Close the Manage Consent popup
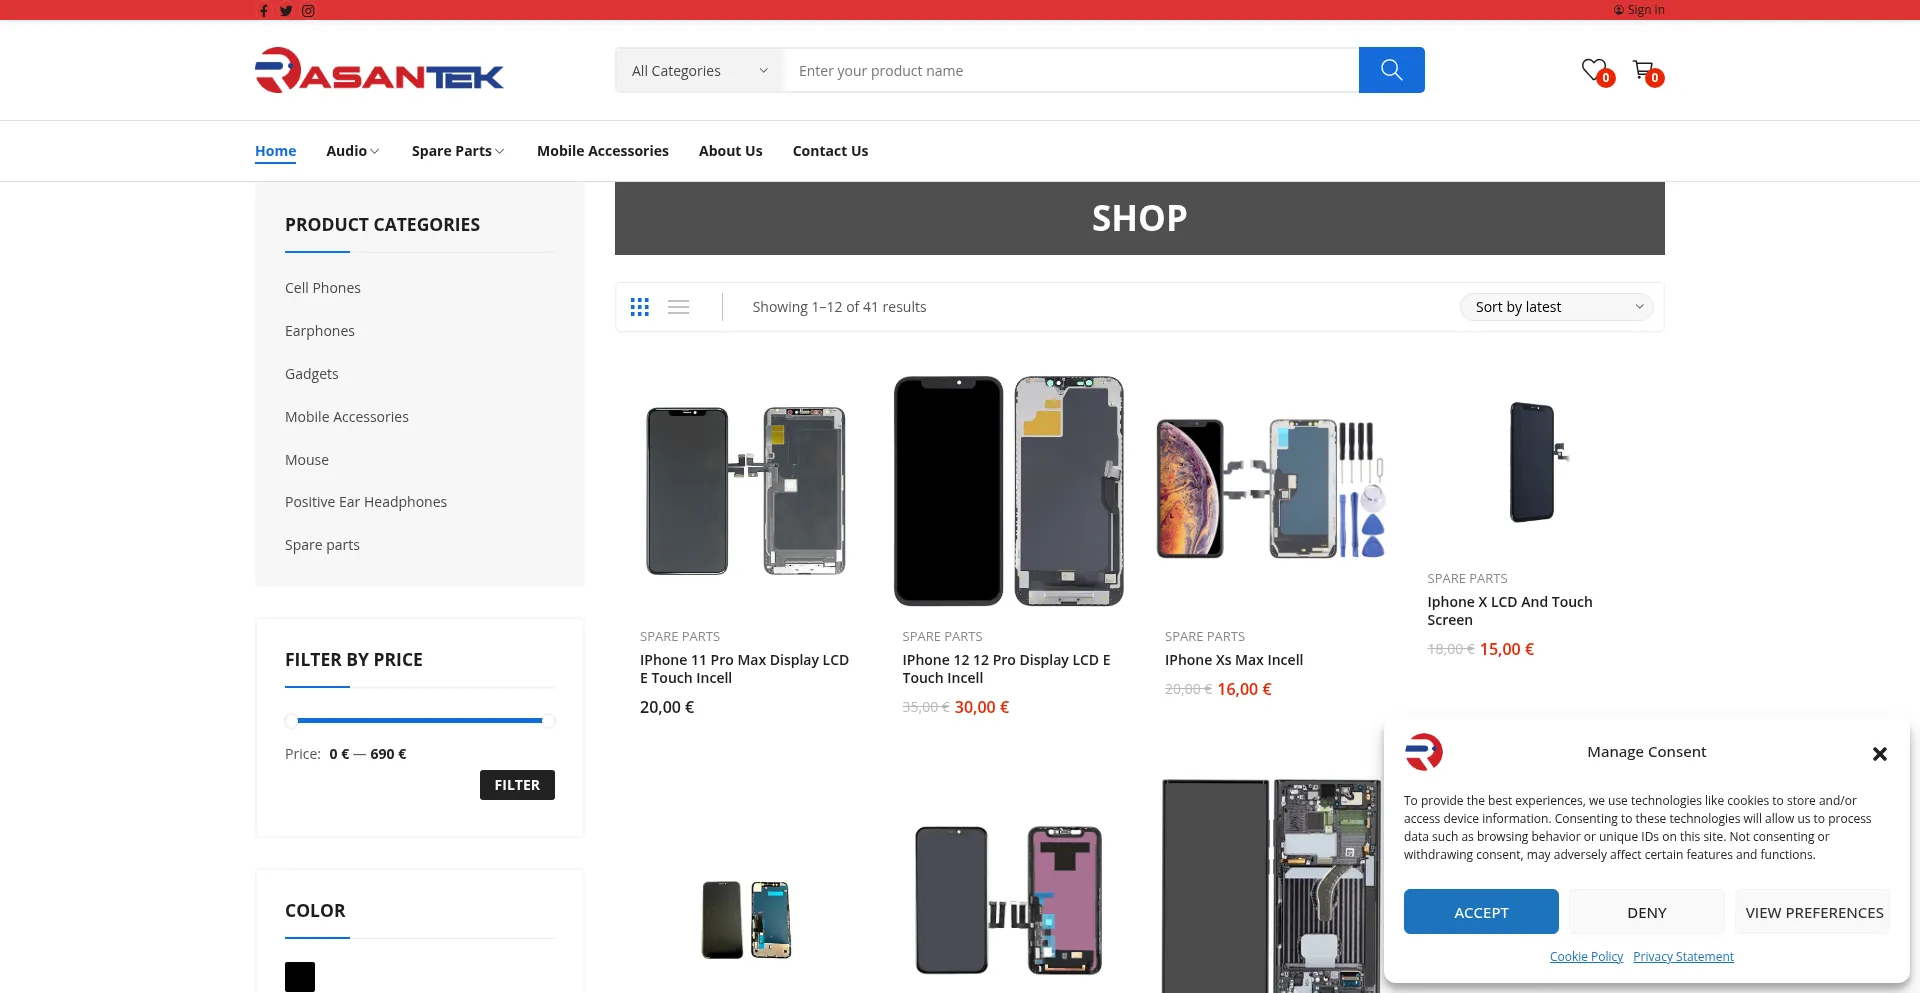 point(1879,754)
